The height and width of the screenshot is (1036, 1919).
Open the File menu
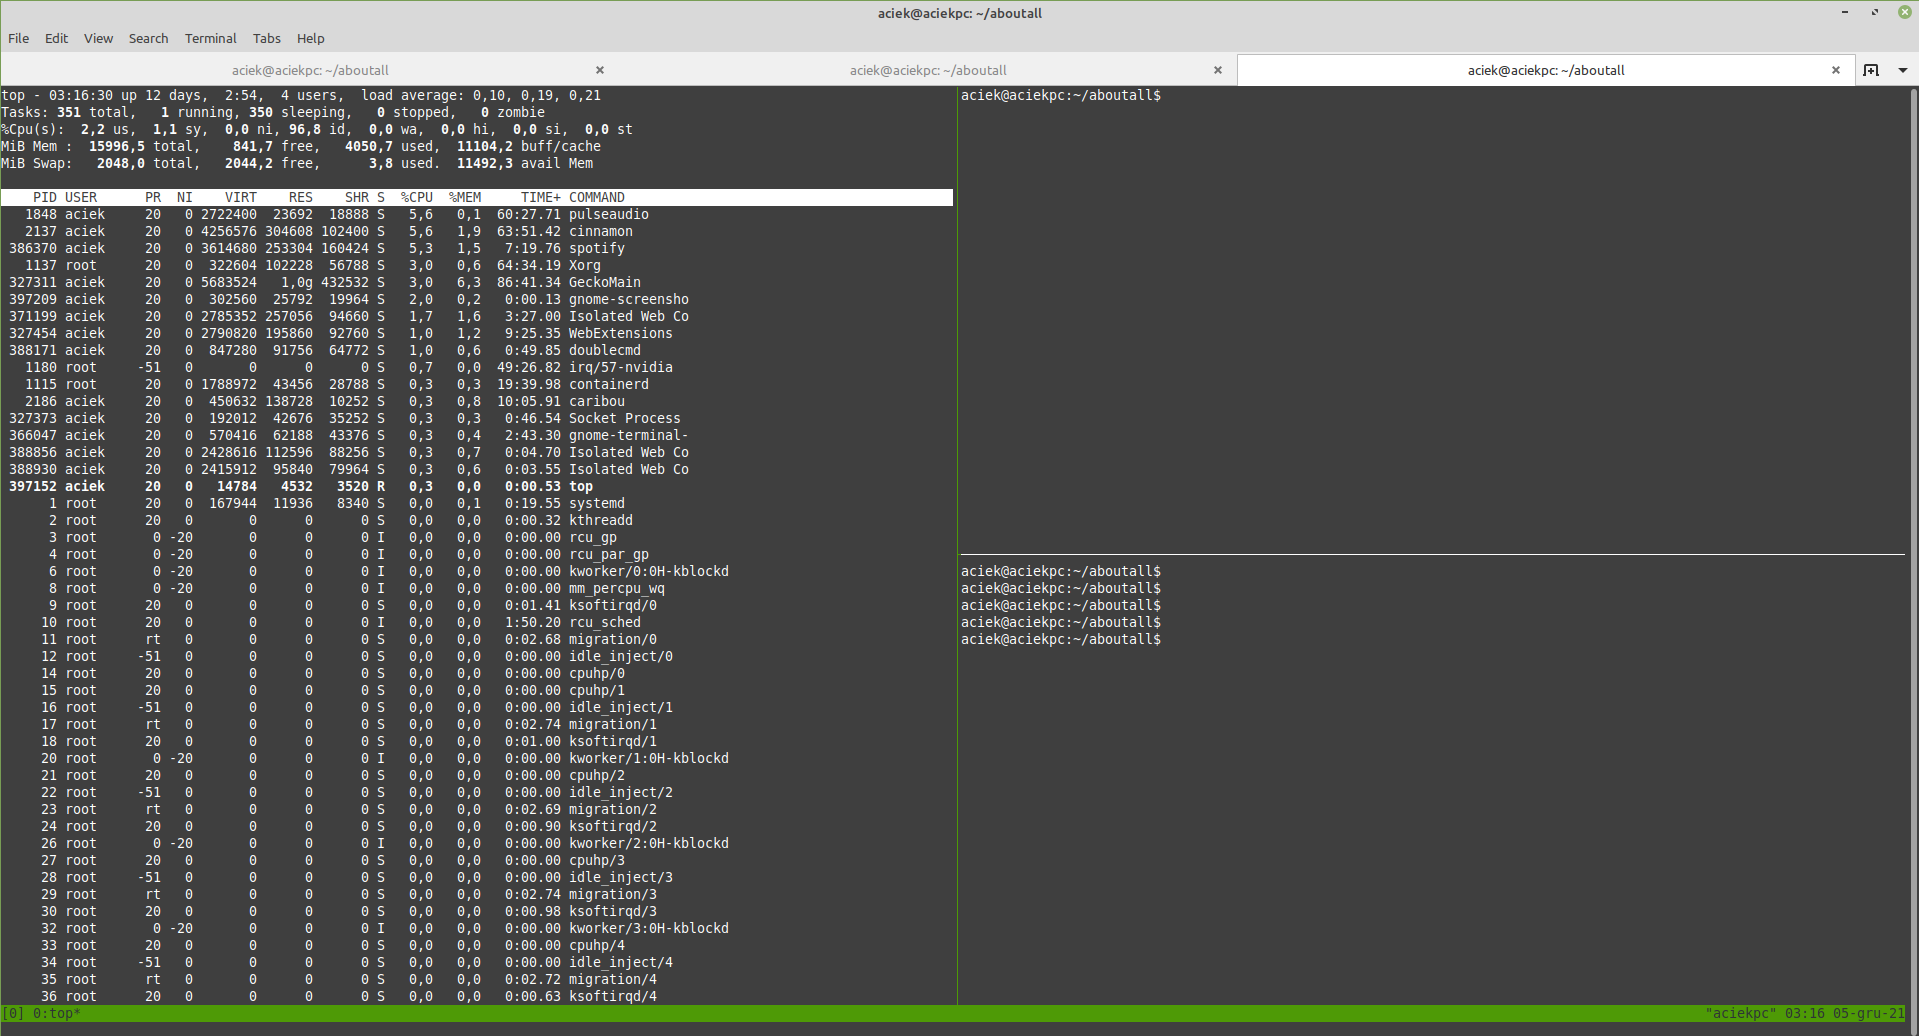[18, 38]
